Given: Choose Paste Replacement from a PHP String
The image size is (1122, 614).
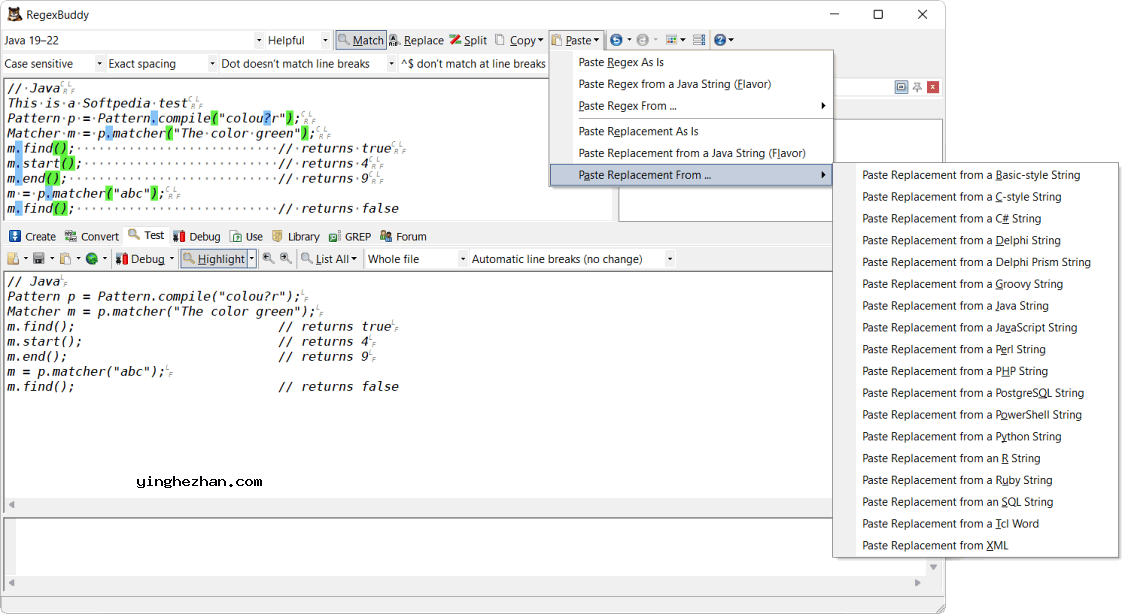Looking at the screenshot, I should coord(955,371).
